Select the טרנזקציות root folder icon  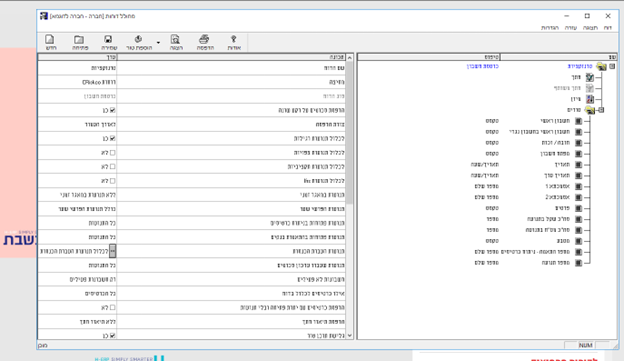click(601, 66)
